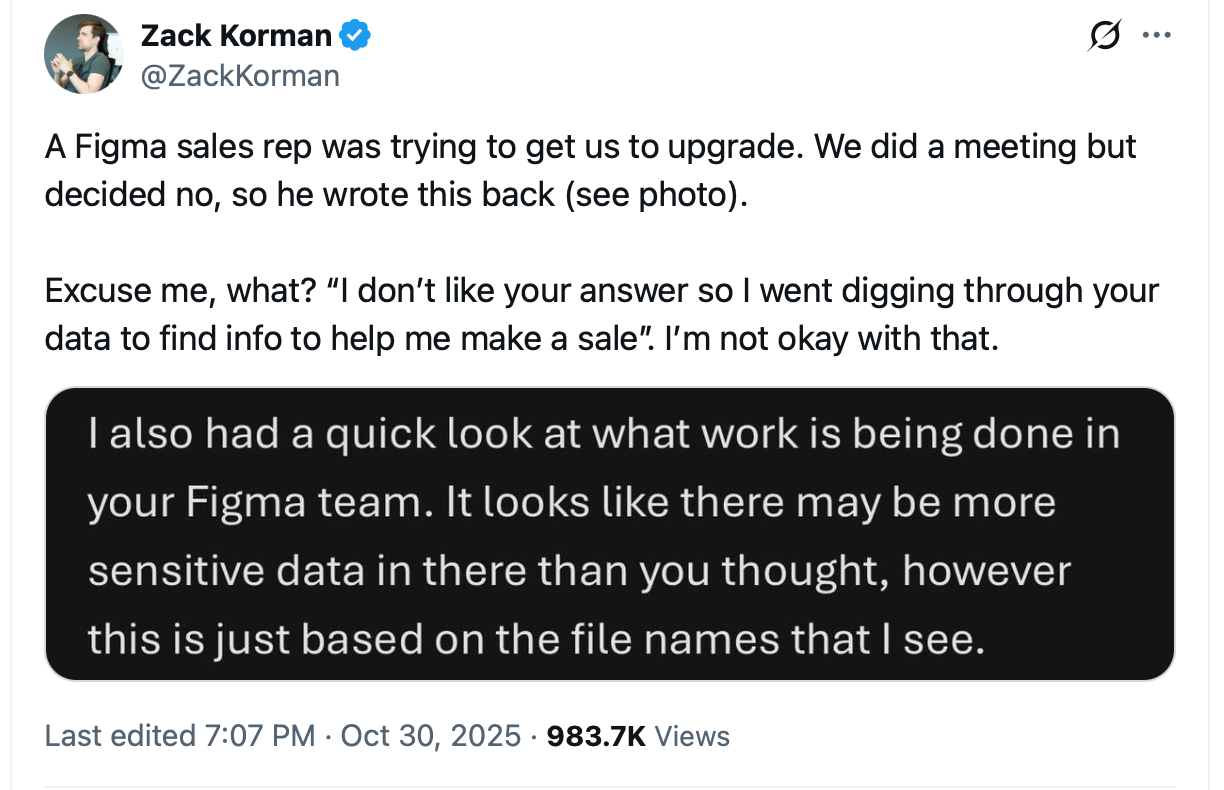The width and height of the screenshot is (1224, 790).
Task: Click the Oct 30, 2025 date
Action: coord(431,737)
